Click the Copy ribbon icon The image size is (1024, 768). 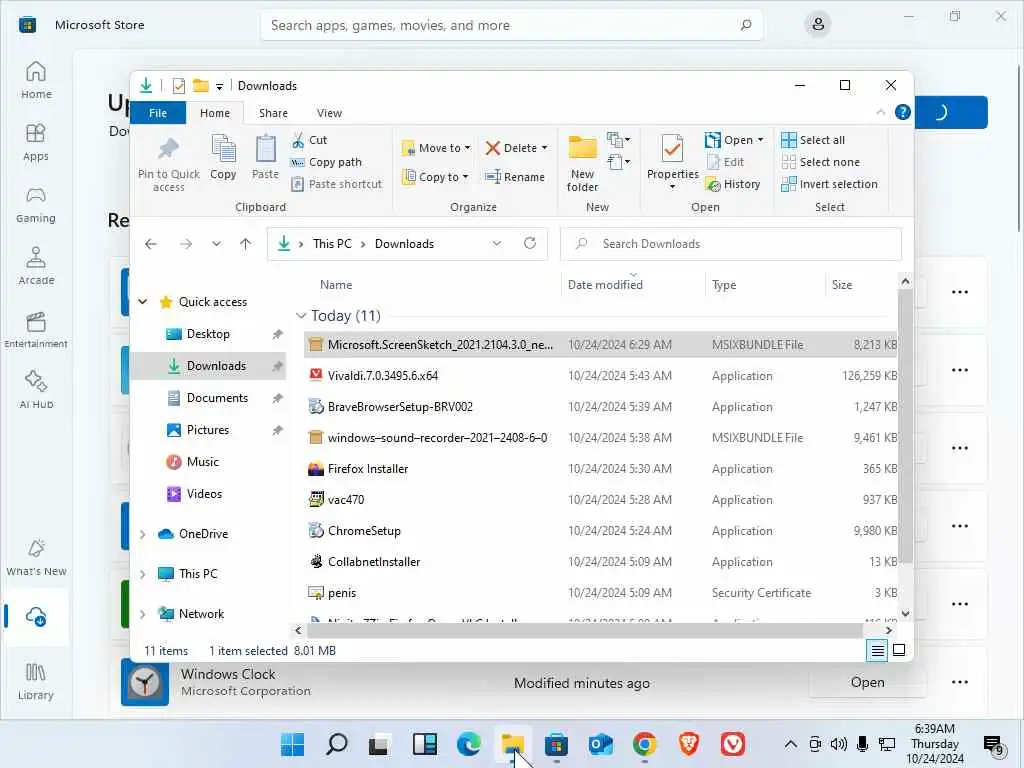223,149
